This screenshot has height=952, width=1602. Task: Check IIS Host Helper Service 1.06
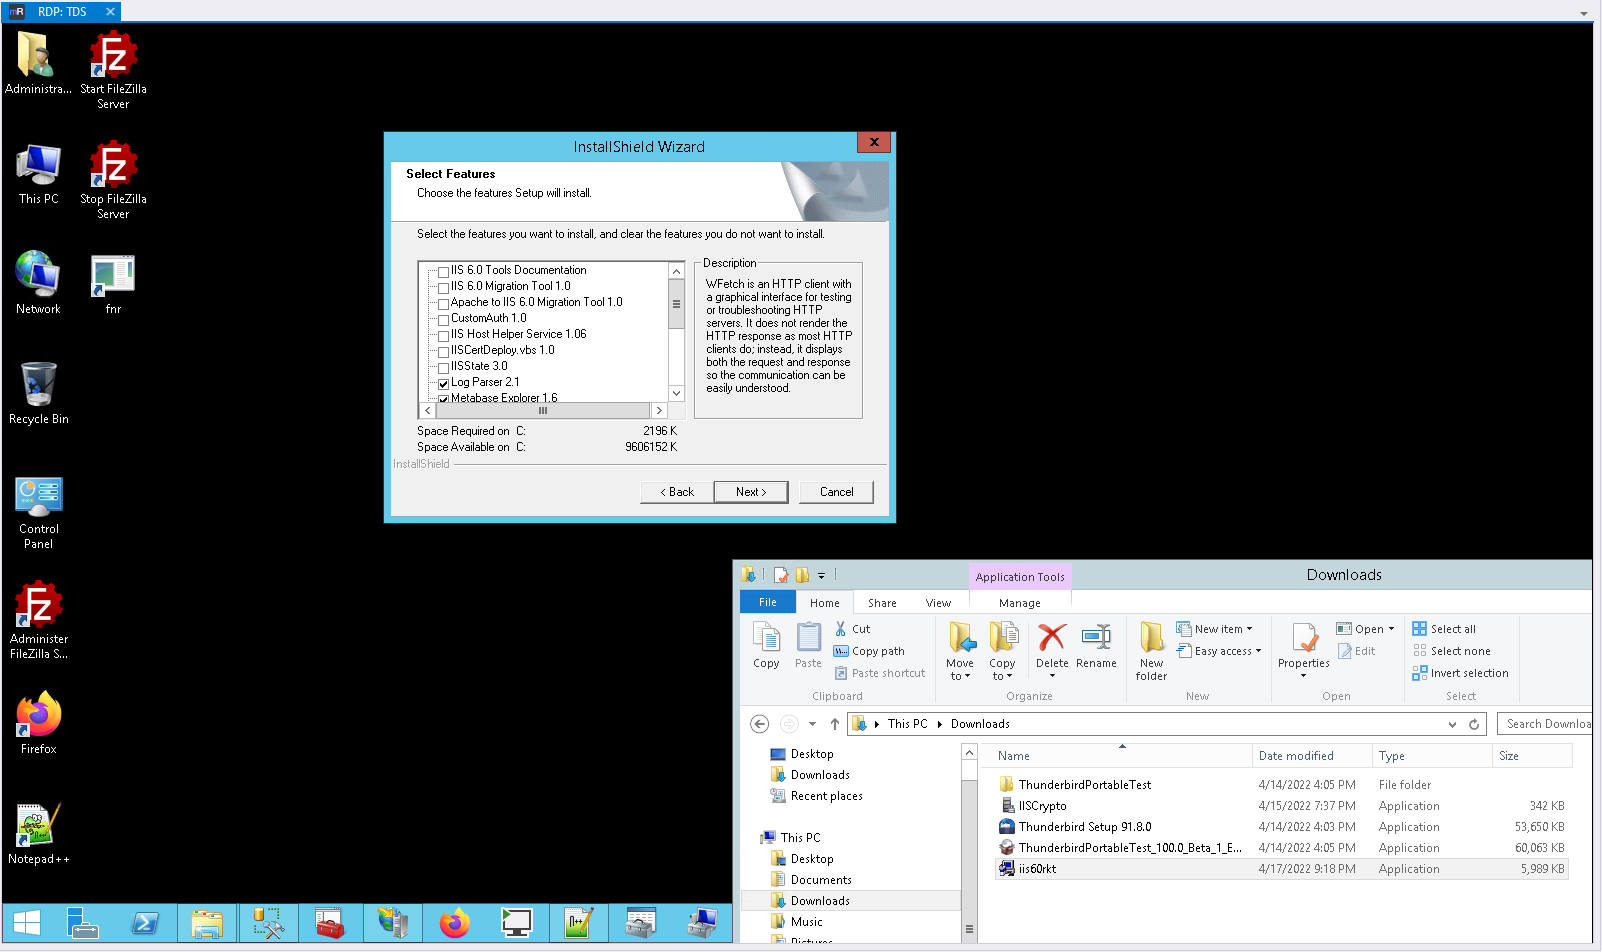pos(444,336)
